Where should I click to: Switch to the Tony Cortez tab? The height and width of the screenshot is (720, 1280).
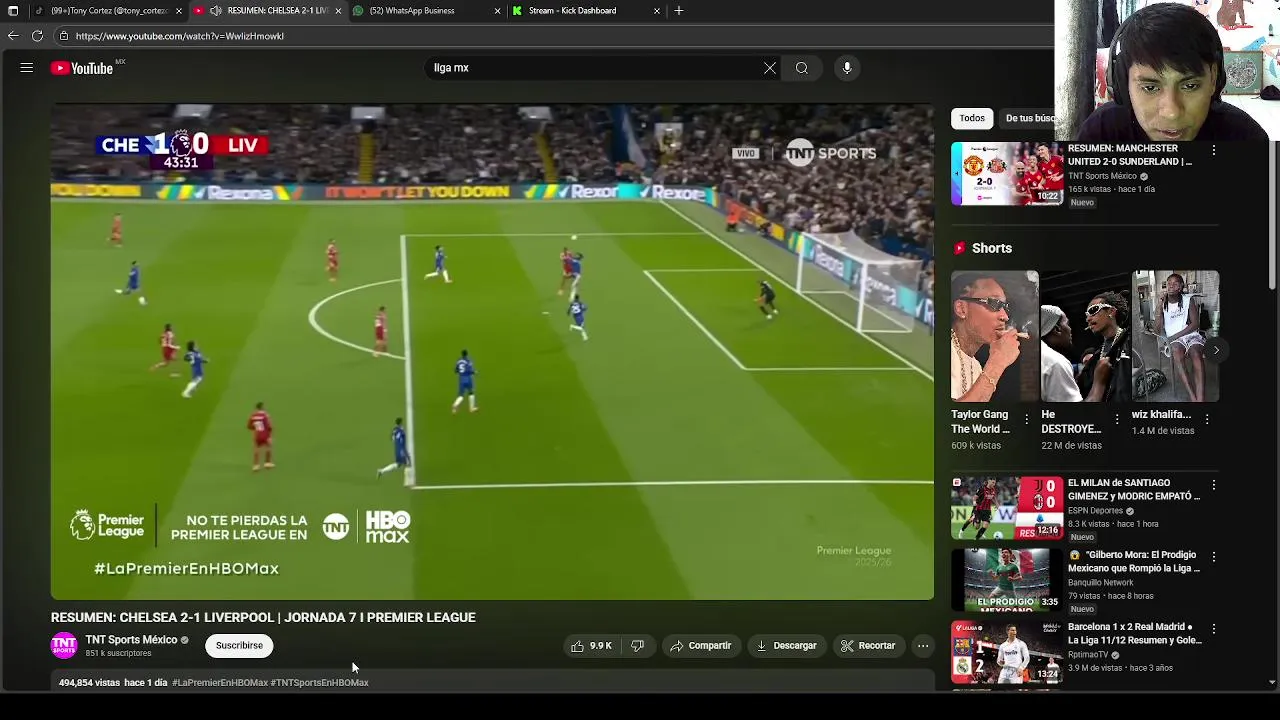(110, 10)
